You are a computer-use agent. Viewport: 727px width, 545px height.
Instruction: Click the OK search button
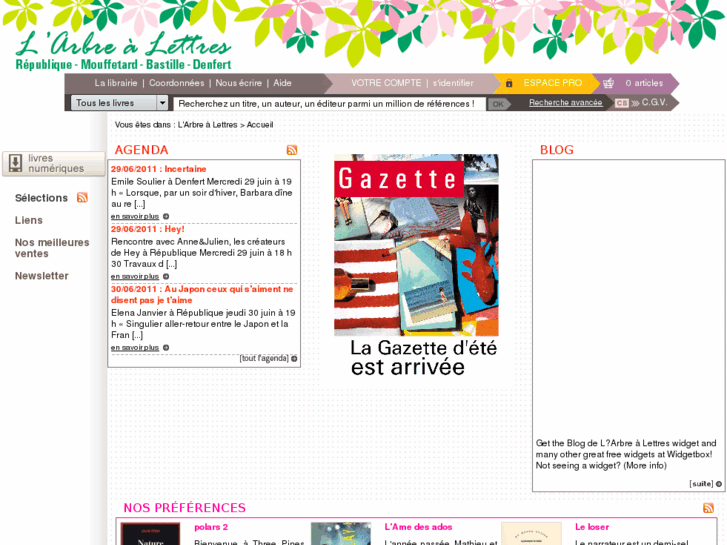(x=498, y=104)
